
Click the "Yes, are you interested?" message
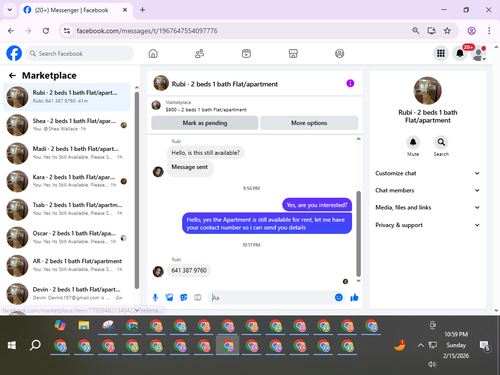317,205
